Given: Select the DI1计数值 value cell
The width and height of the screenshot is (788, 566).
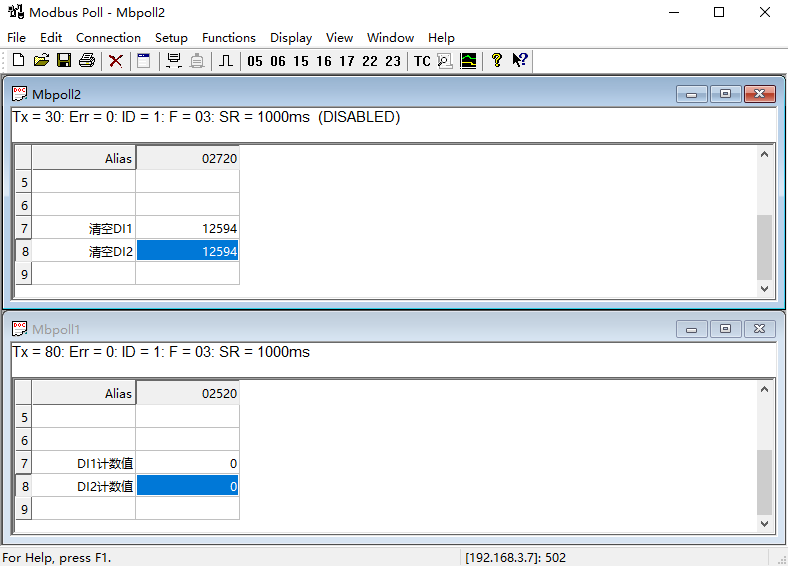Looking at the screenshot, I should click(188, 463).
